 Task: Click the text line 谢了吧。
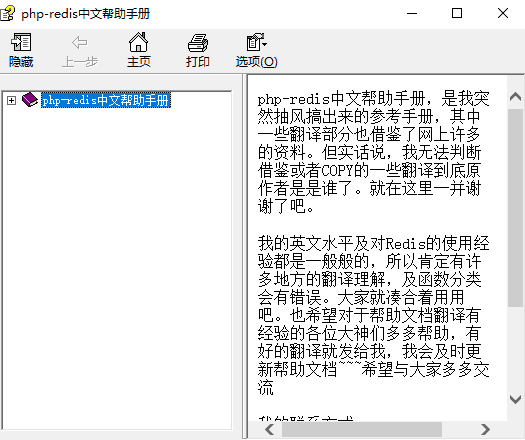pyautogui.click(x=286, y=206)
